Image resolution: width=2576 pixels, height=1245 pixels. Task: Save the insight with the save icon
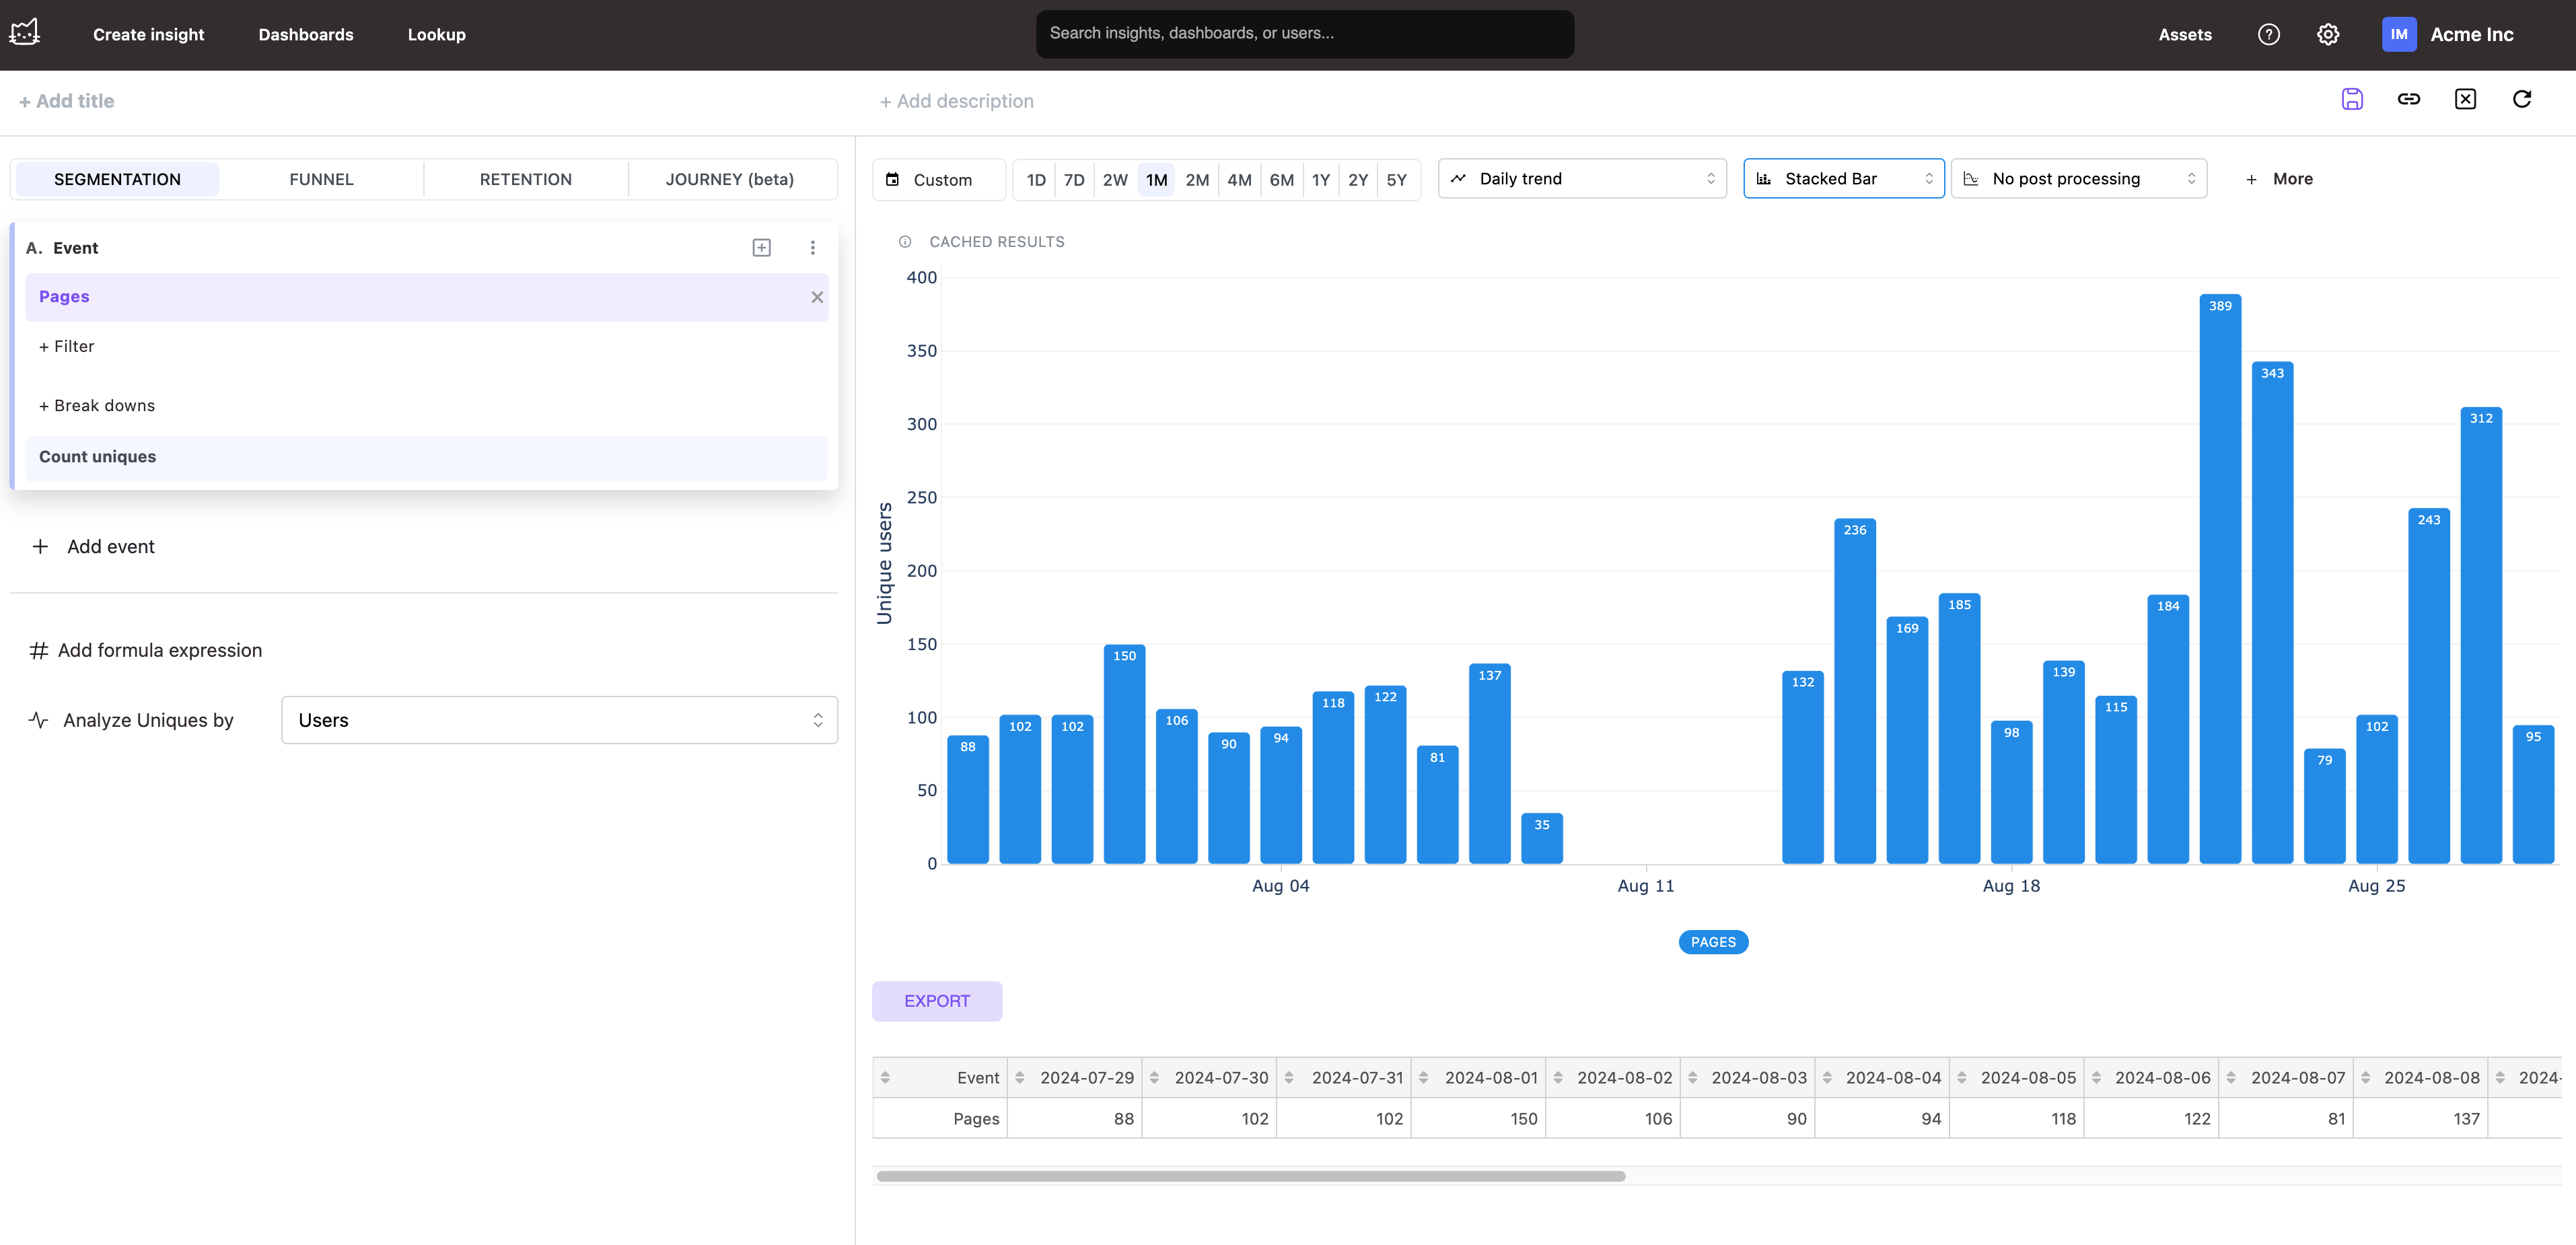2352,99
